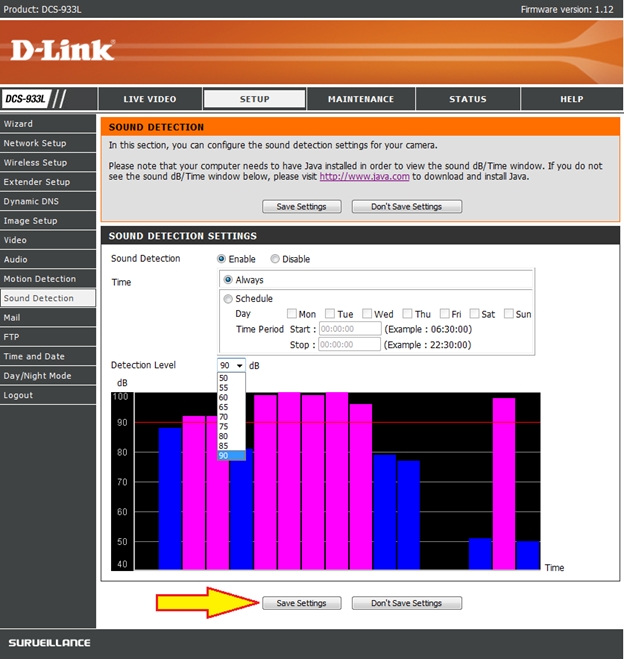Select the Disable sound detection radio button
The height and width of the screenshot is (659, 624).
click(x=275, y=259)
